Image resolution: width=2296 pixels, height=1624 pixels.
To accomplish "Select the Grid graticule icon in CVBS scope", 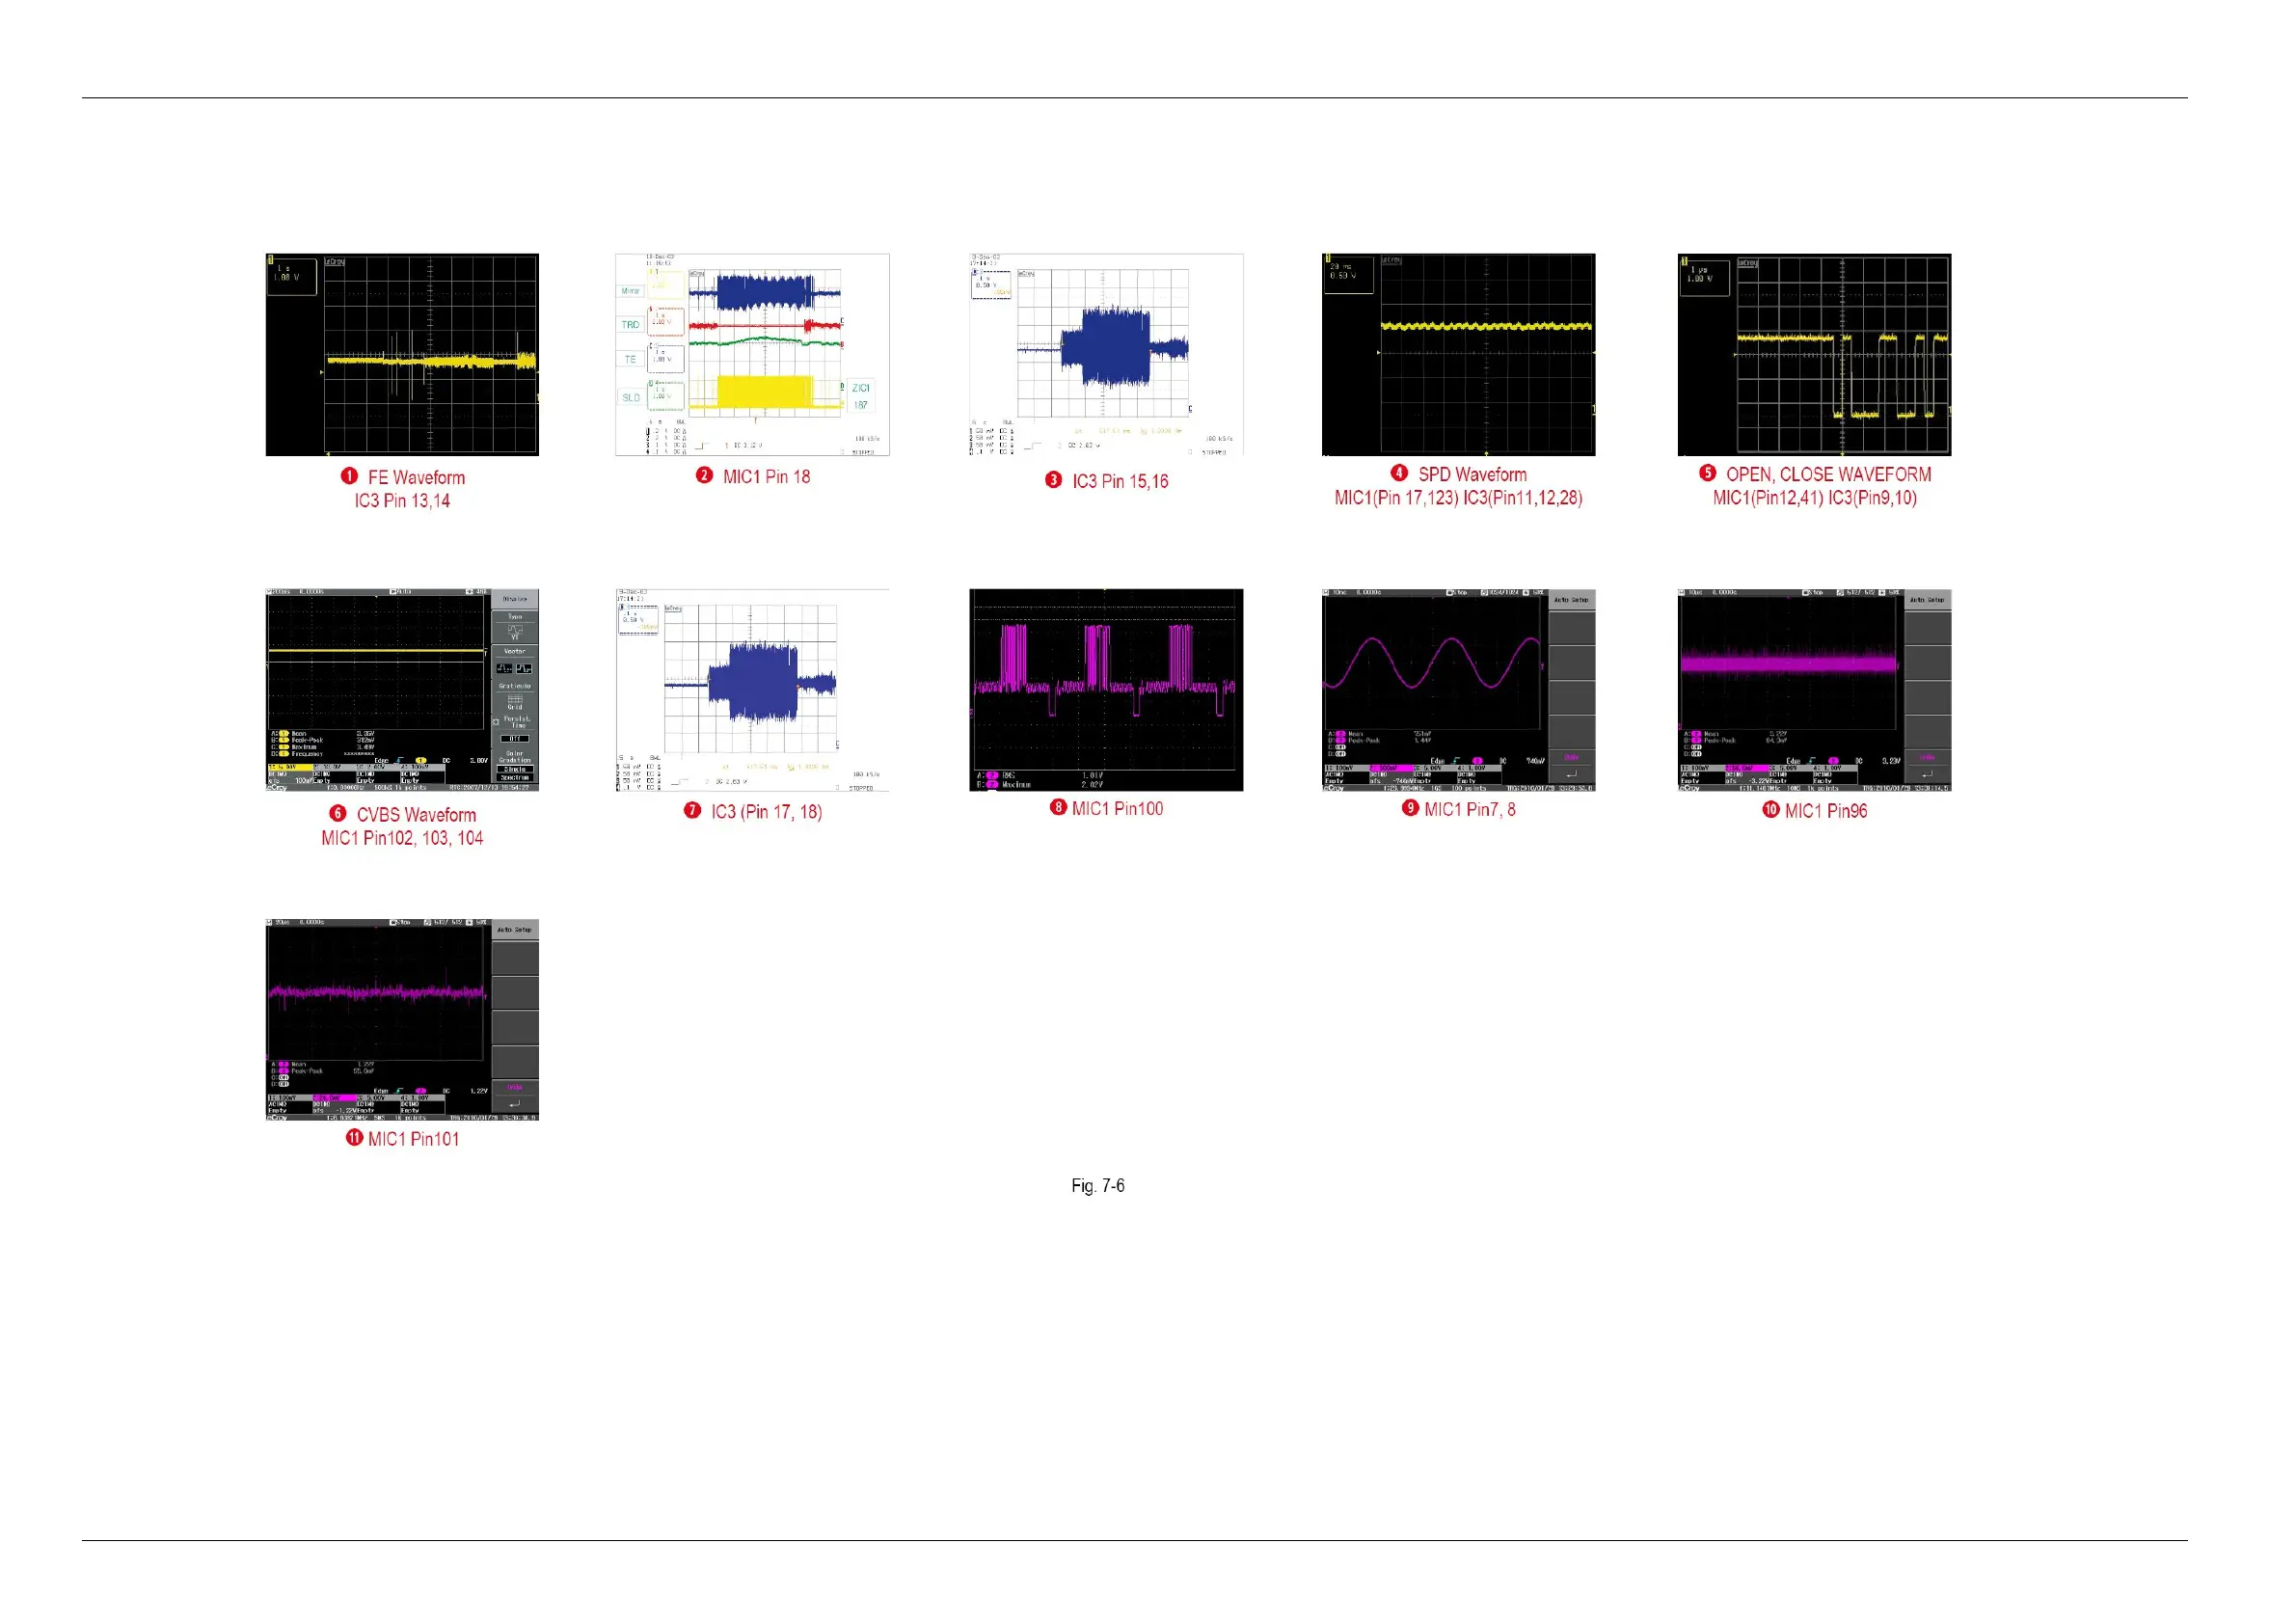I will tap(516, 700).
